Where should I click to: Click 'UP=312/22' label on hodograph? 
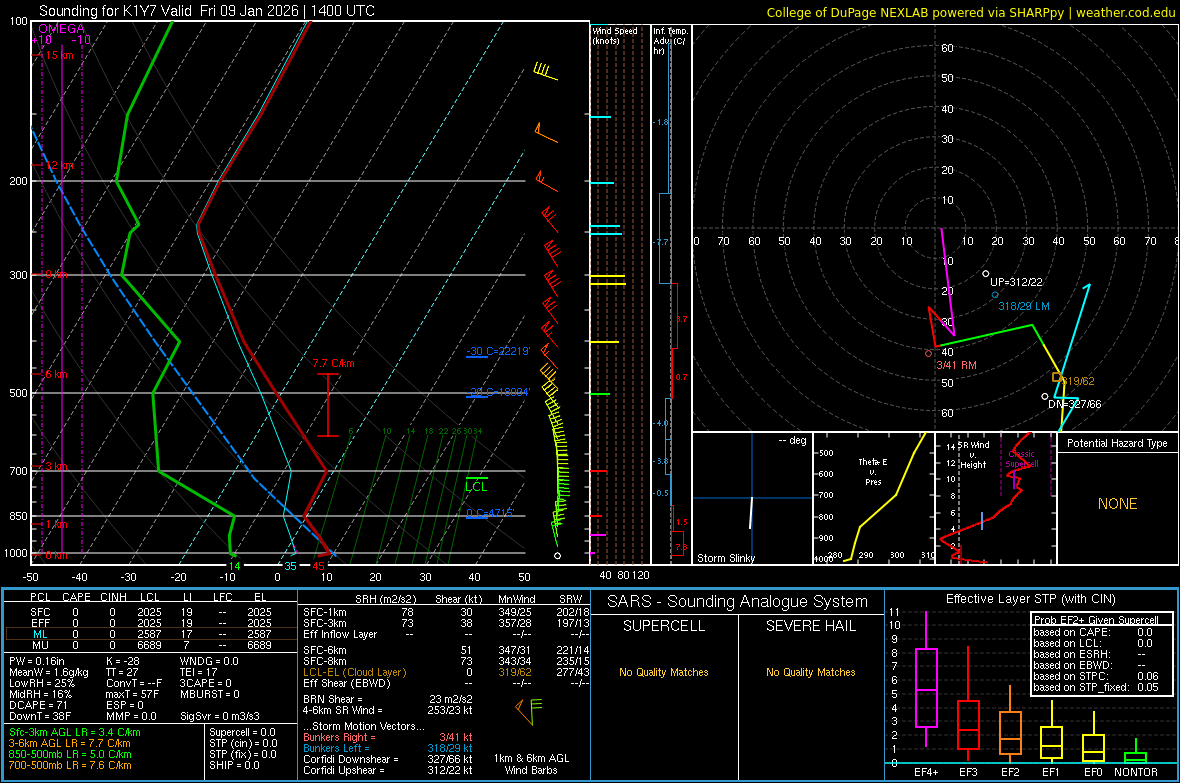pos(1016,282)
